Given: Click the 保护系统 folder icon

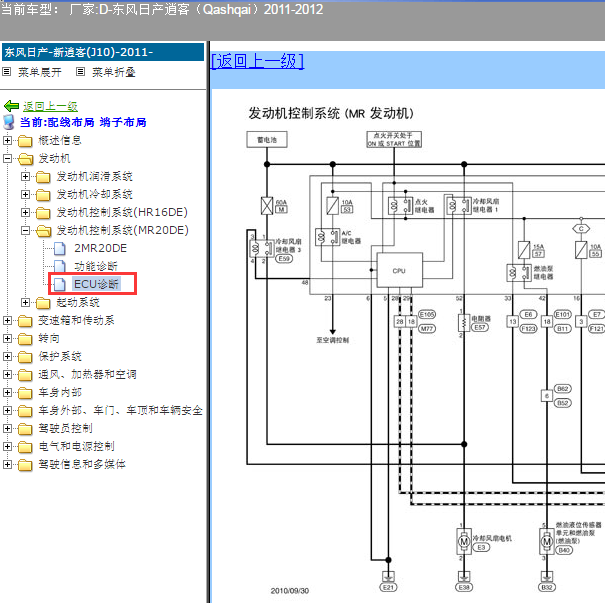Looking at the screenshot, I should 25,357.
